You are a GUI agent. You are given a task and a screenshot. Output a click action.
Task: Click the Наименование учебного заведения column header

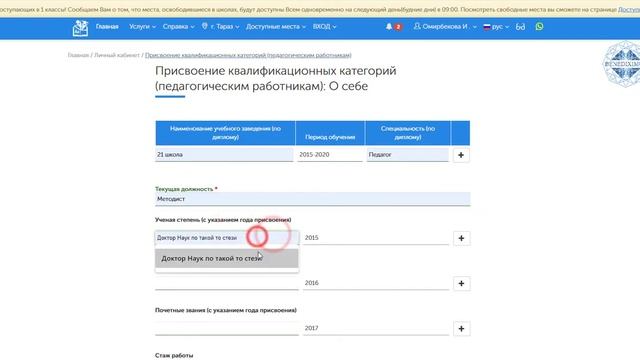[x=225, y=133]
